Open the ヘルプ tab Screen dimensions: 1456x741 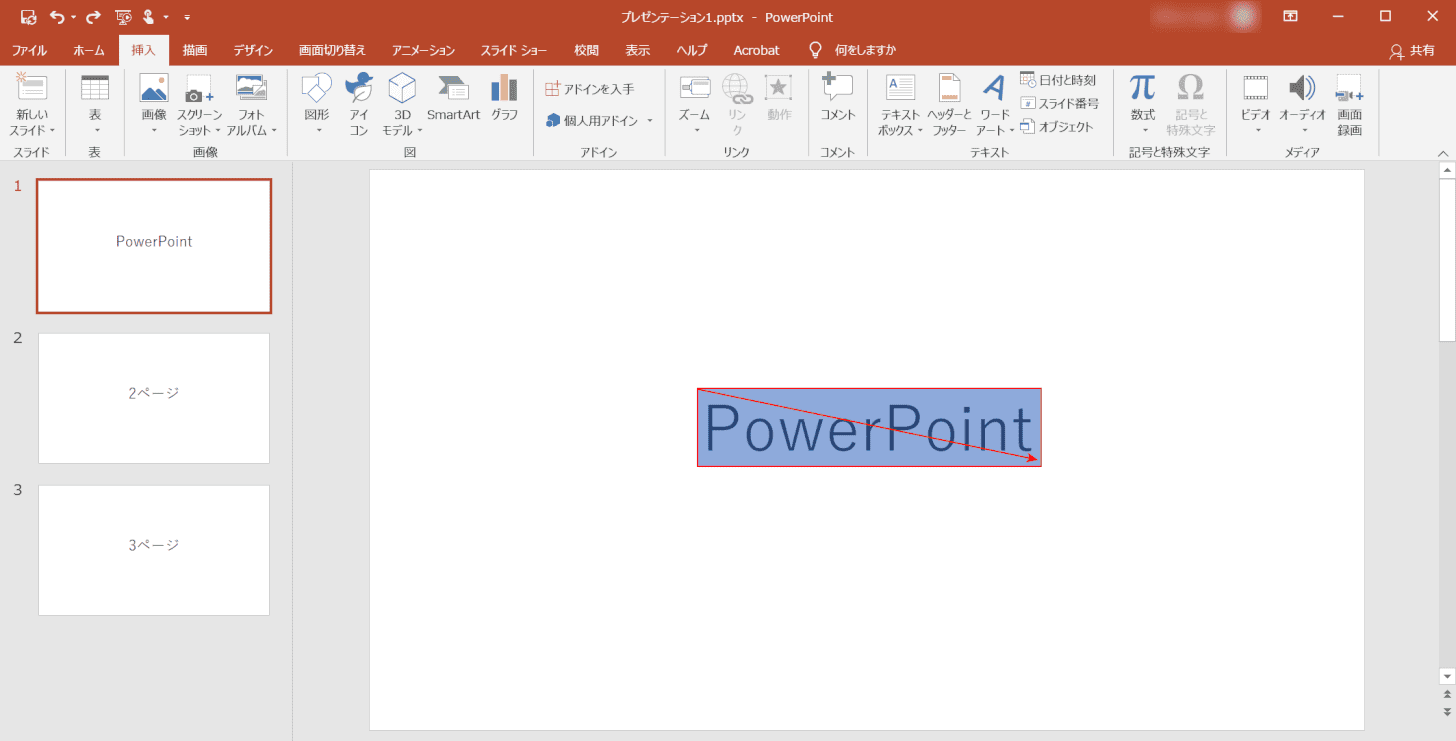692,50
